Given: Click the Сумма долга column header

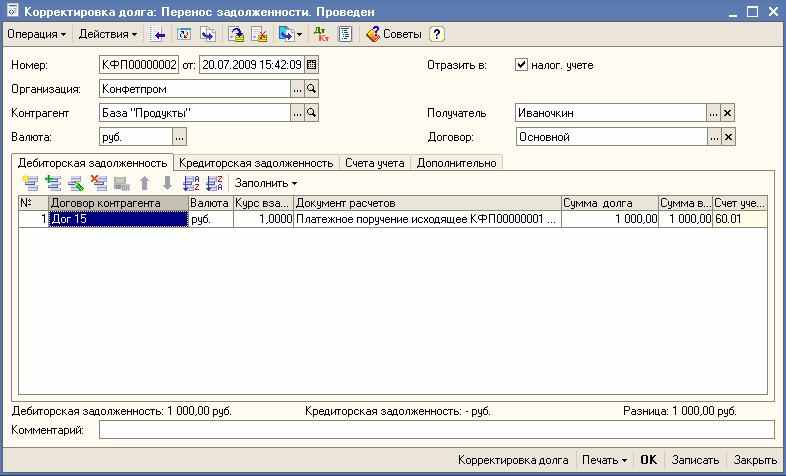Looking at the screenshot, I should point(610,203).
